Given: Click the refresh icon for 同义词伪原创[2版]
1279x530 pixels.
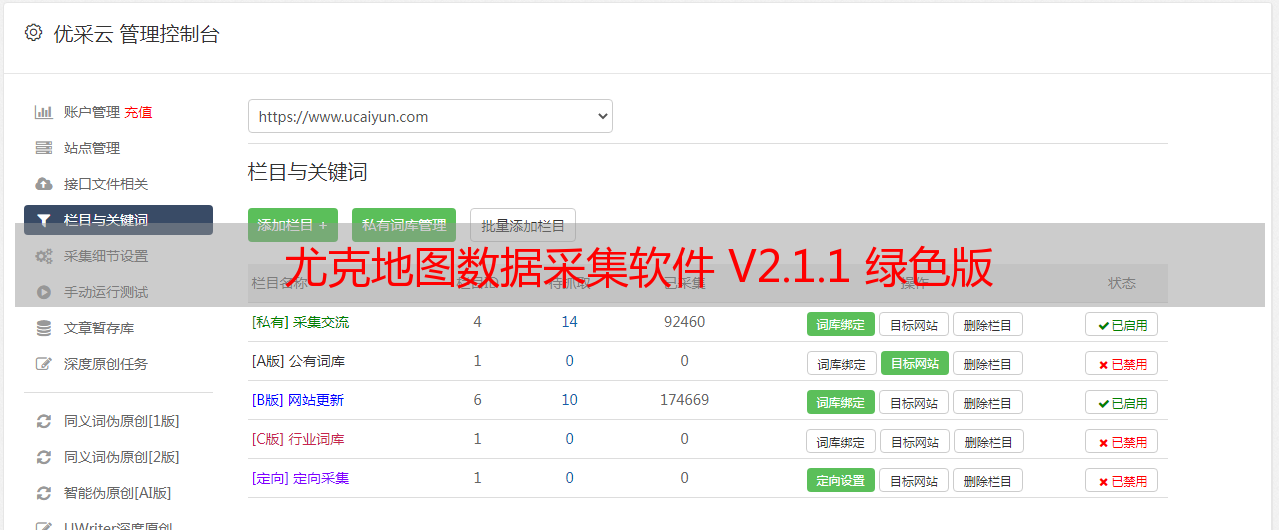Looking at the screenshot, I should (43, 457).
